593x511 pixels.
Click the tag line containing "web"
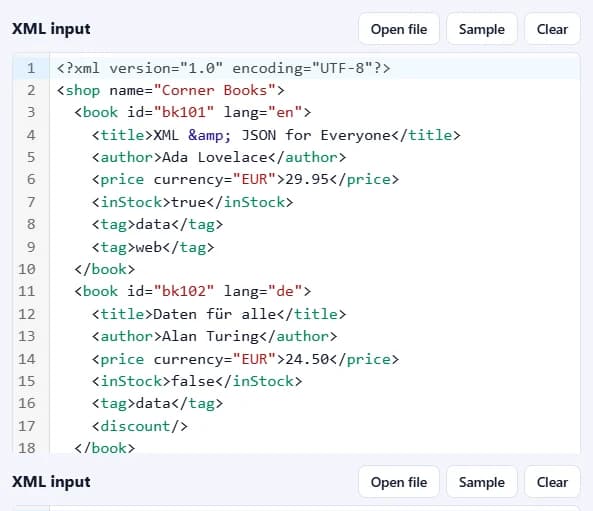point(153,247)
